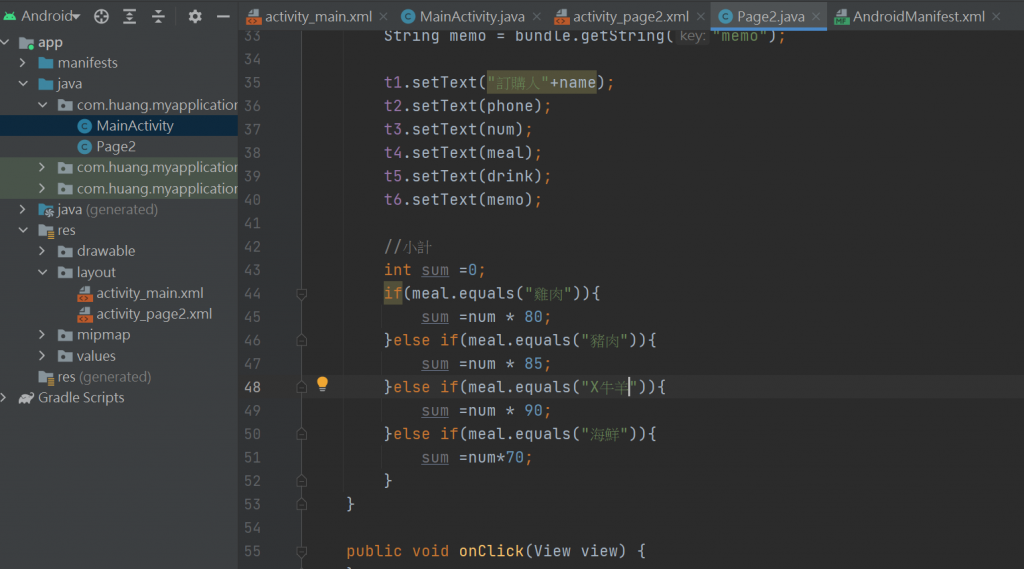Screen dimensions: 1024x569
Task: Select res (generated) folder row
Action: [x=119, y=377]
